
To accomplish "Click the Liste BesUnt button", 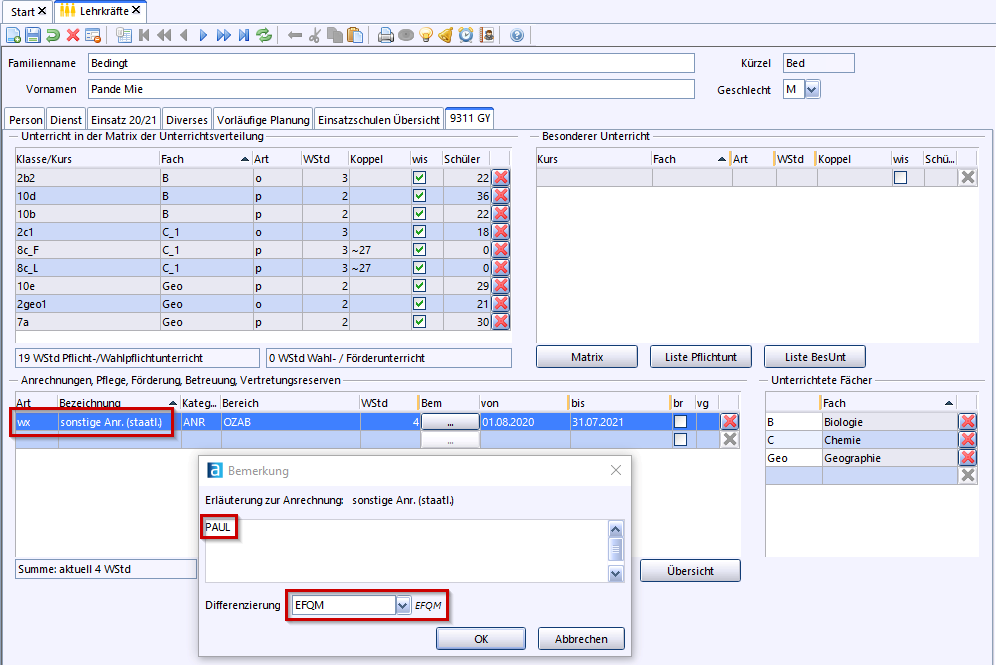I will (x=815, y=357).
